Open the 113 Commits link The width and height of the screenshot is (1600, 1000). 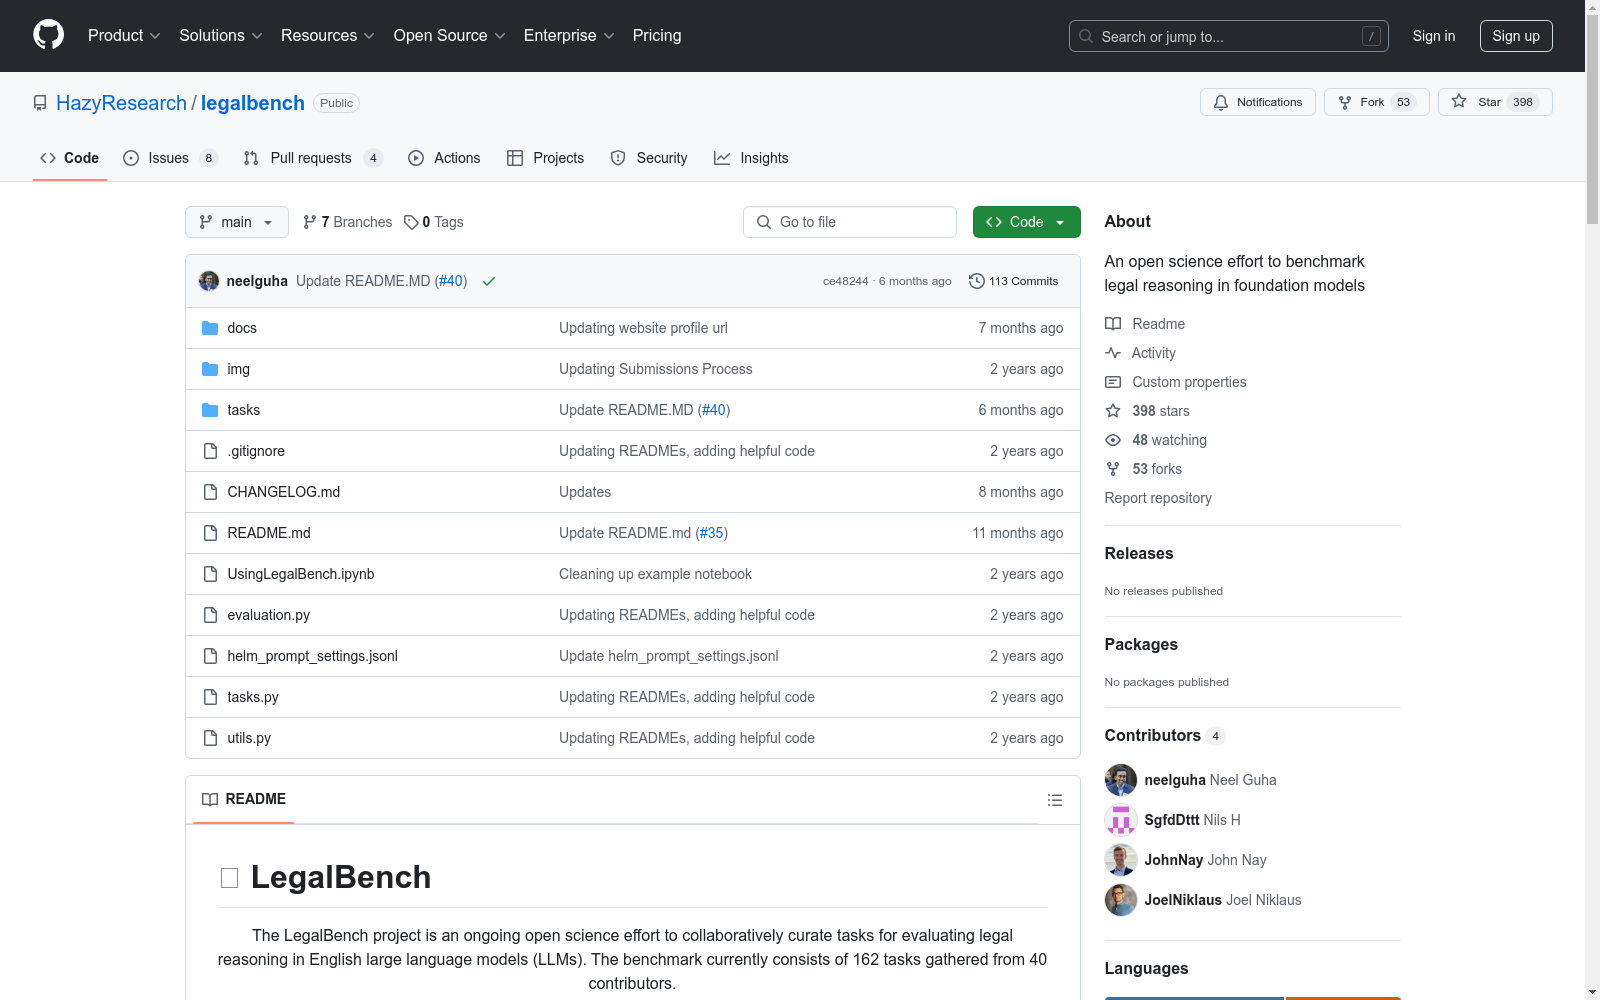click(x=1014, y=281)
